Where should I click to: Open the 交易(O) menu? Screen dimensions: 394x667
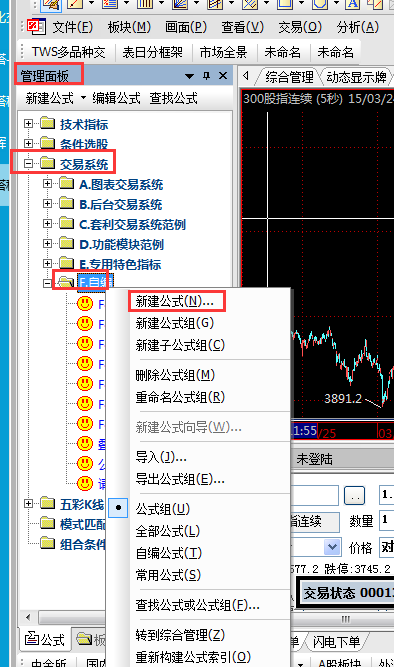(x=300, y=27)
